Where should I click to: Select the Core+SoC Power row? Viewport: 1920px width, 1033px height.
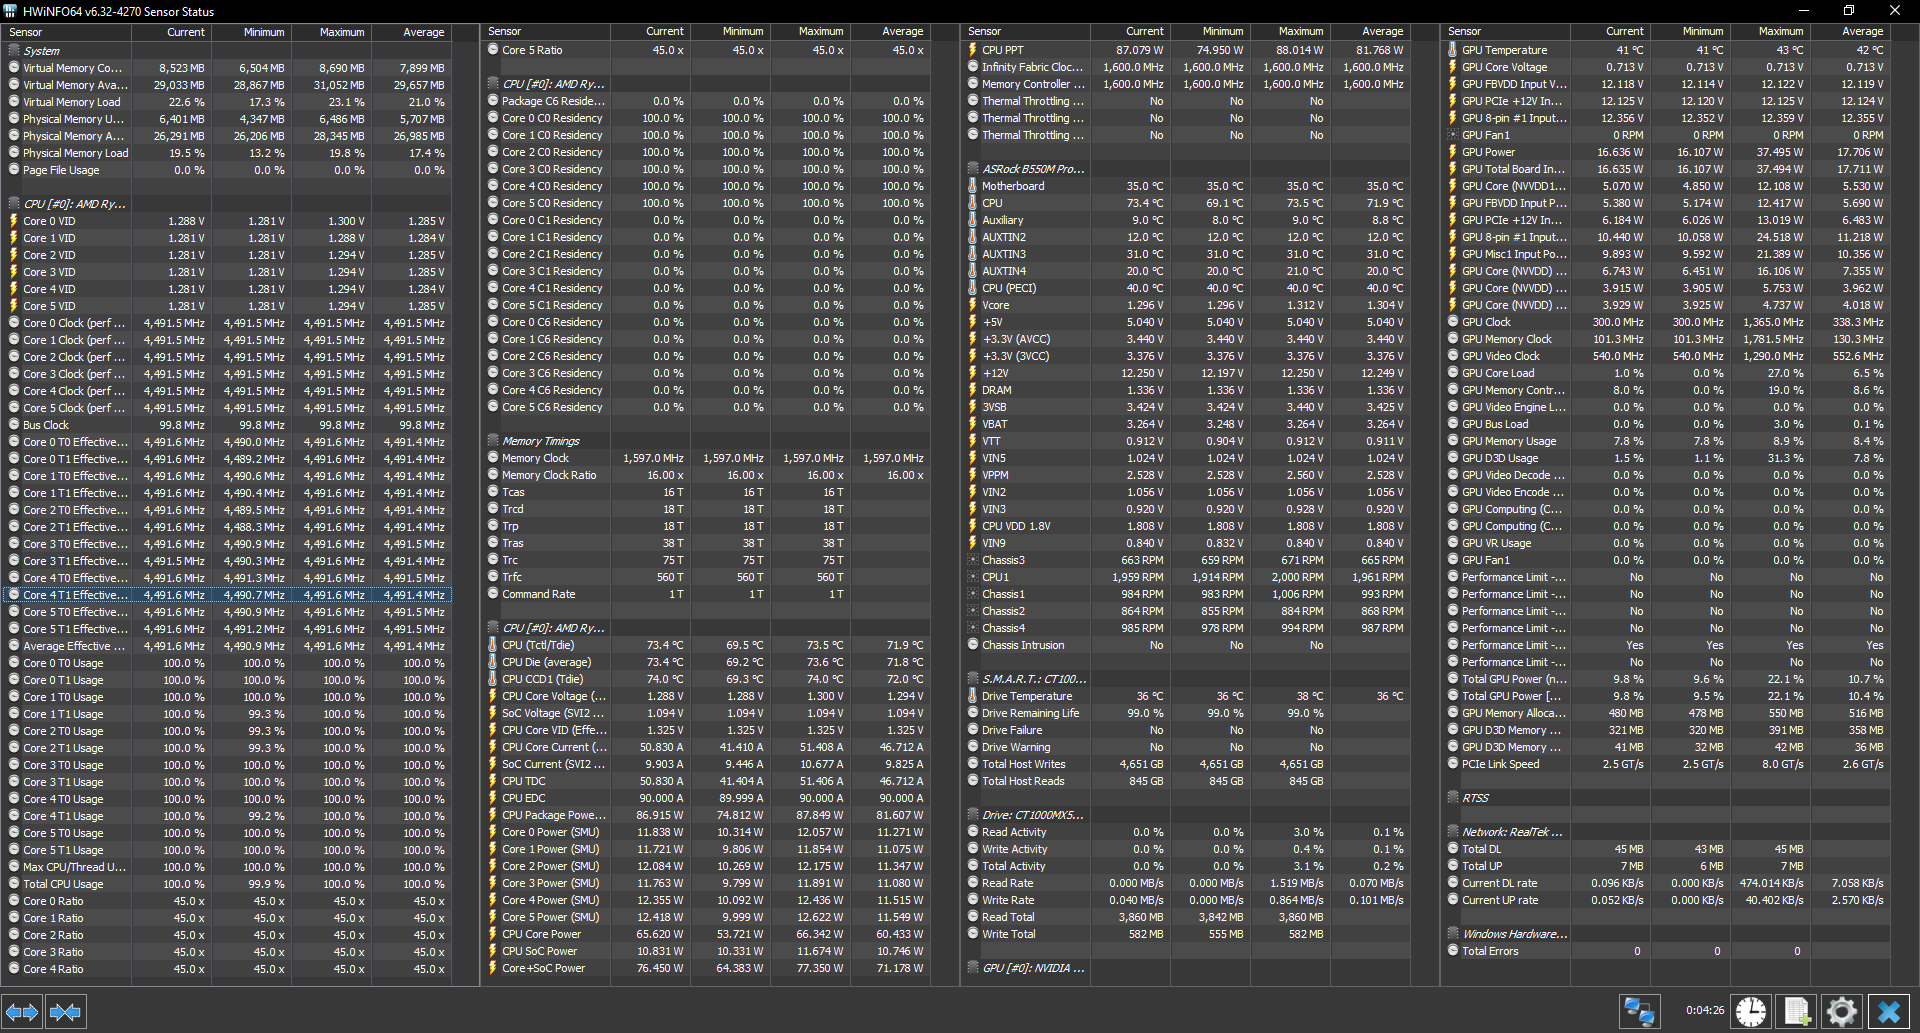point(707,968)
